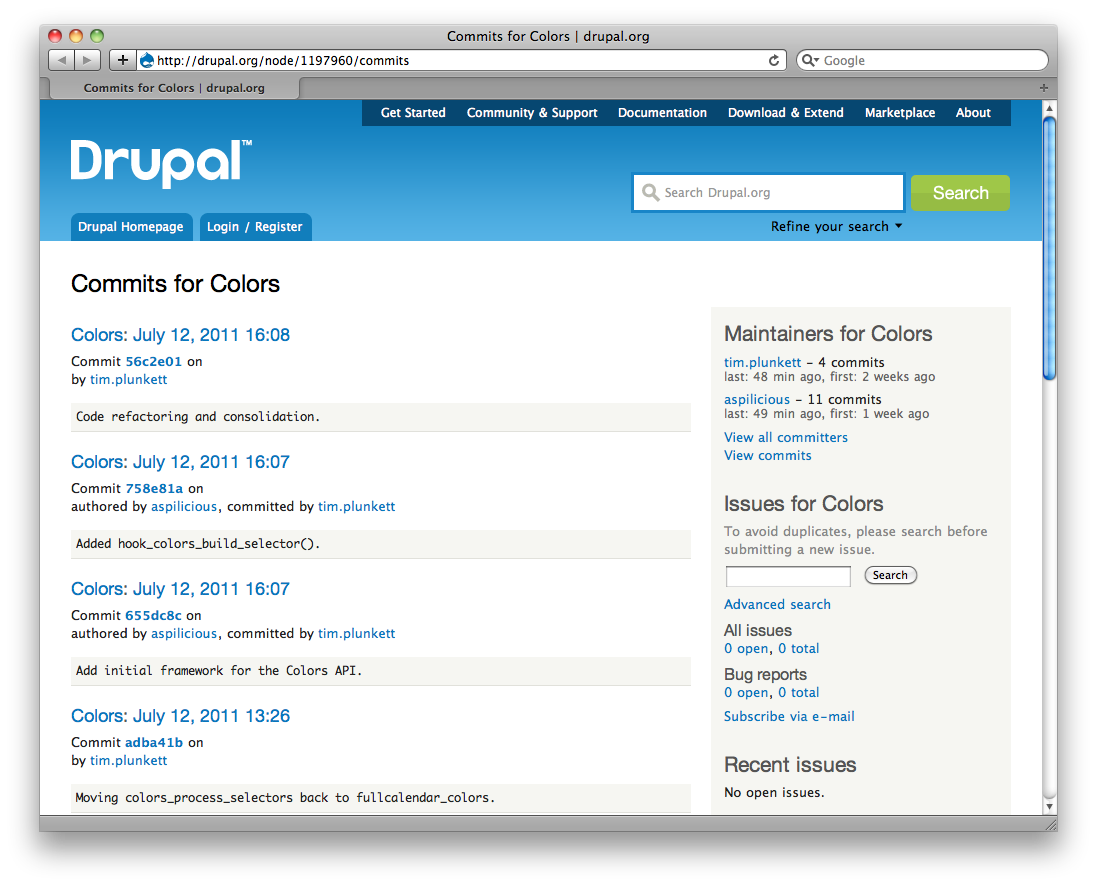The width and height of the screenshot is (1097, 886).
Task: Focus the Google search field
Action: point(922,60)
